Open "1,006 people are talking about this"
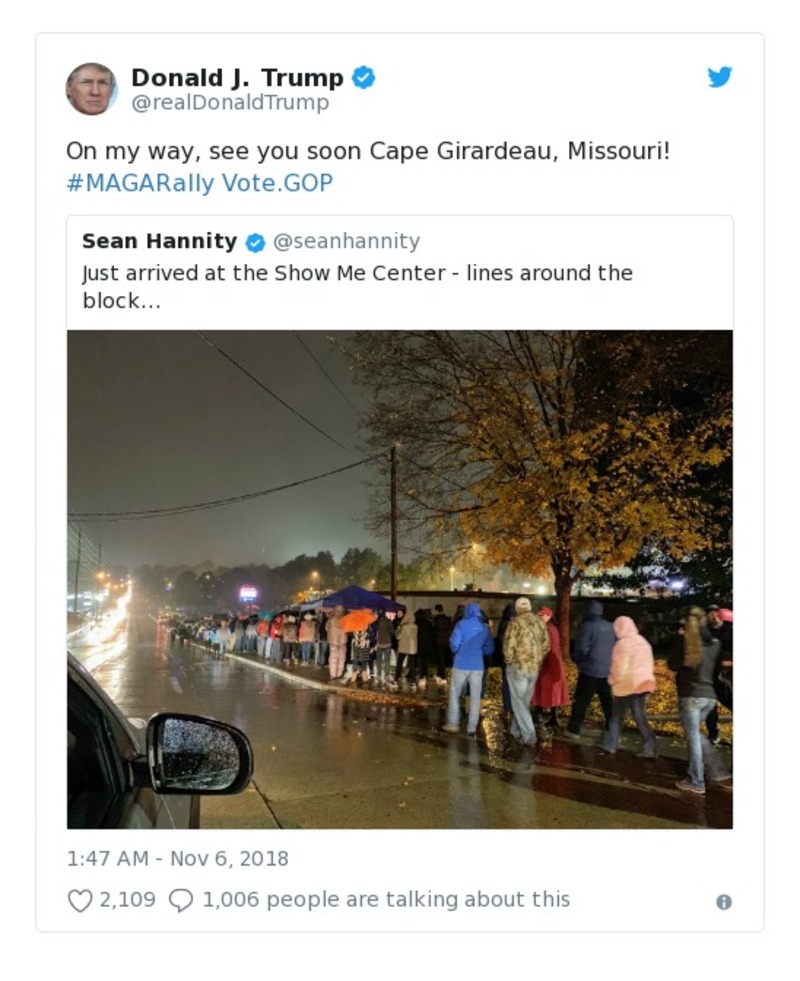 [386, 900]
